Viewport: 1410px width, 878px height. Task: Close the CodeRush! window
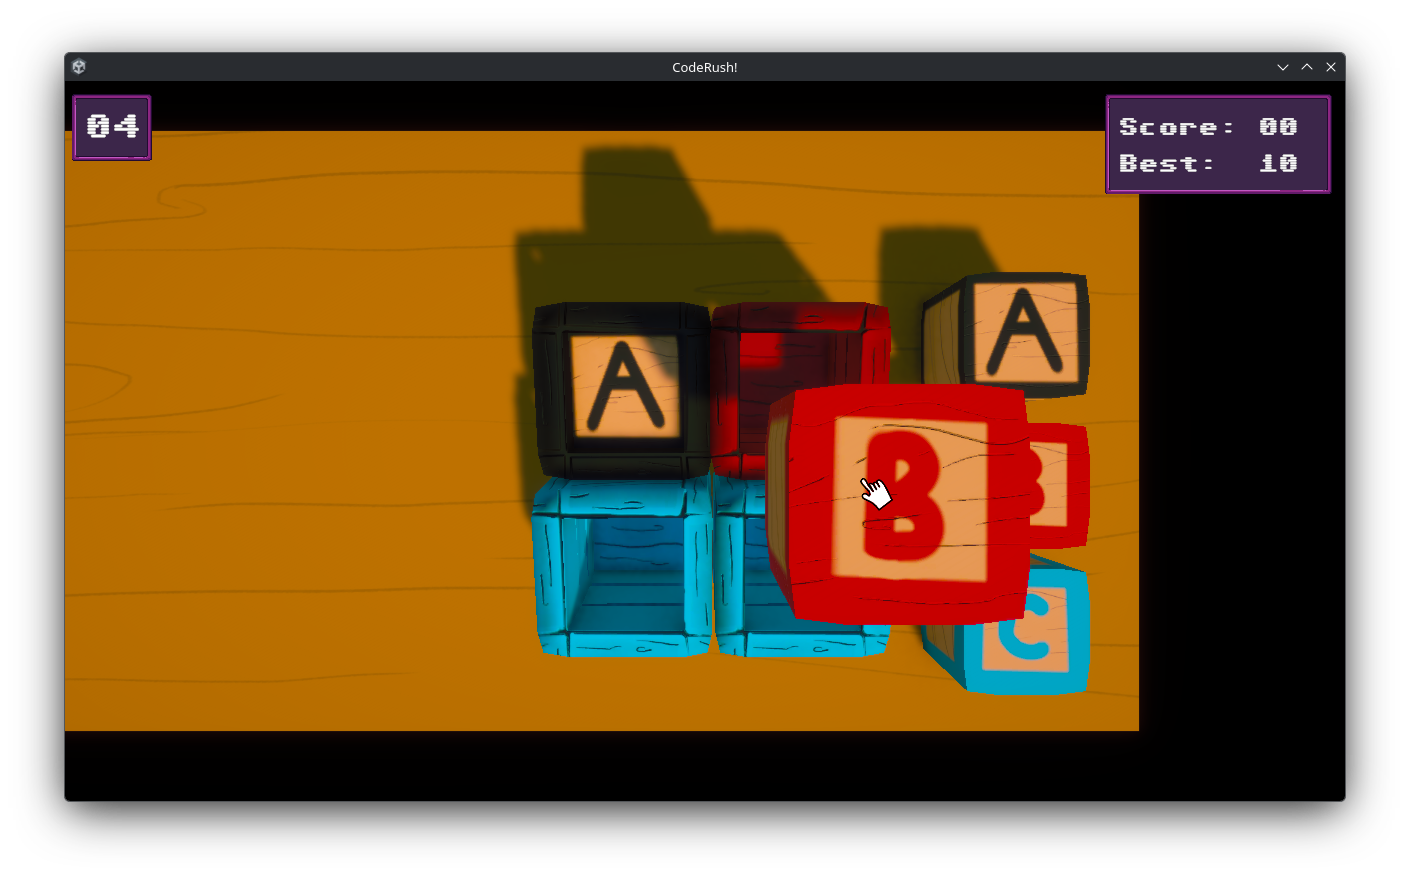[x=1331, y=67]
